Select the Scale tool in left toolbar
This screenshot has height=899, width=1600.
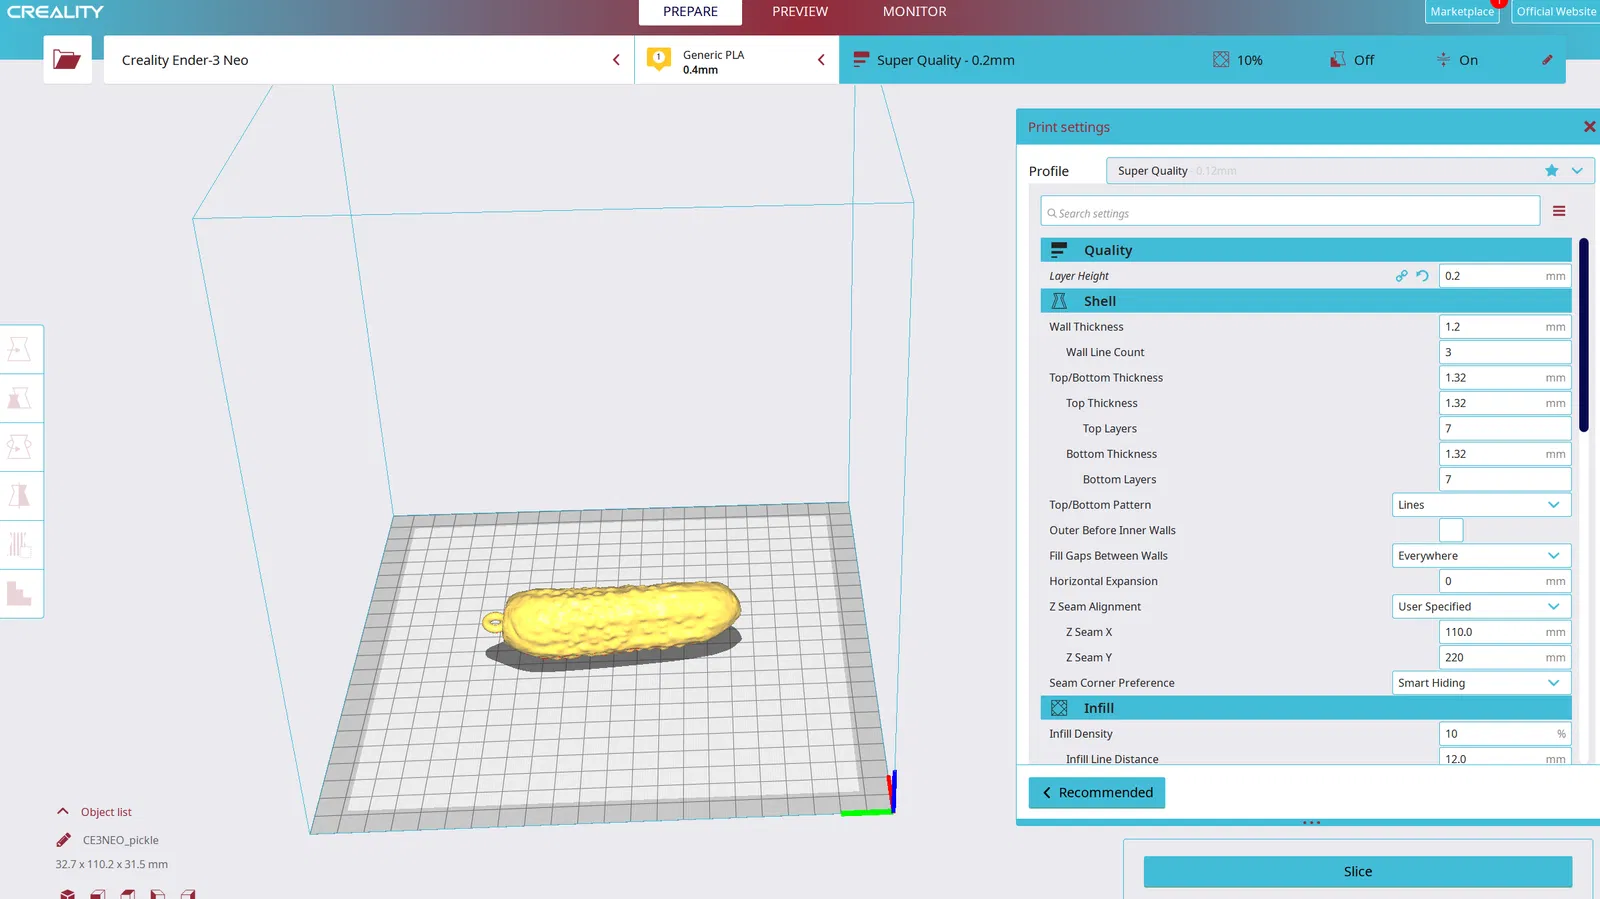pyautogui.click(x=20, y=398)
